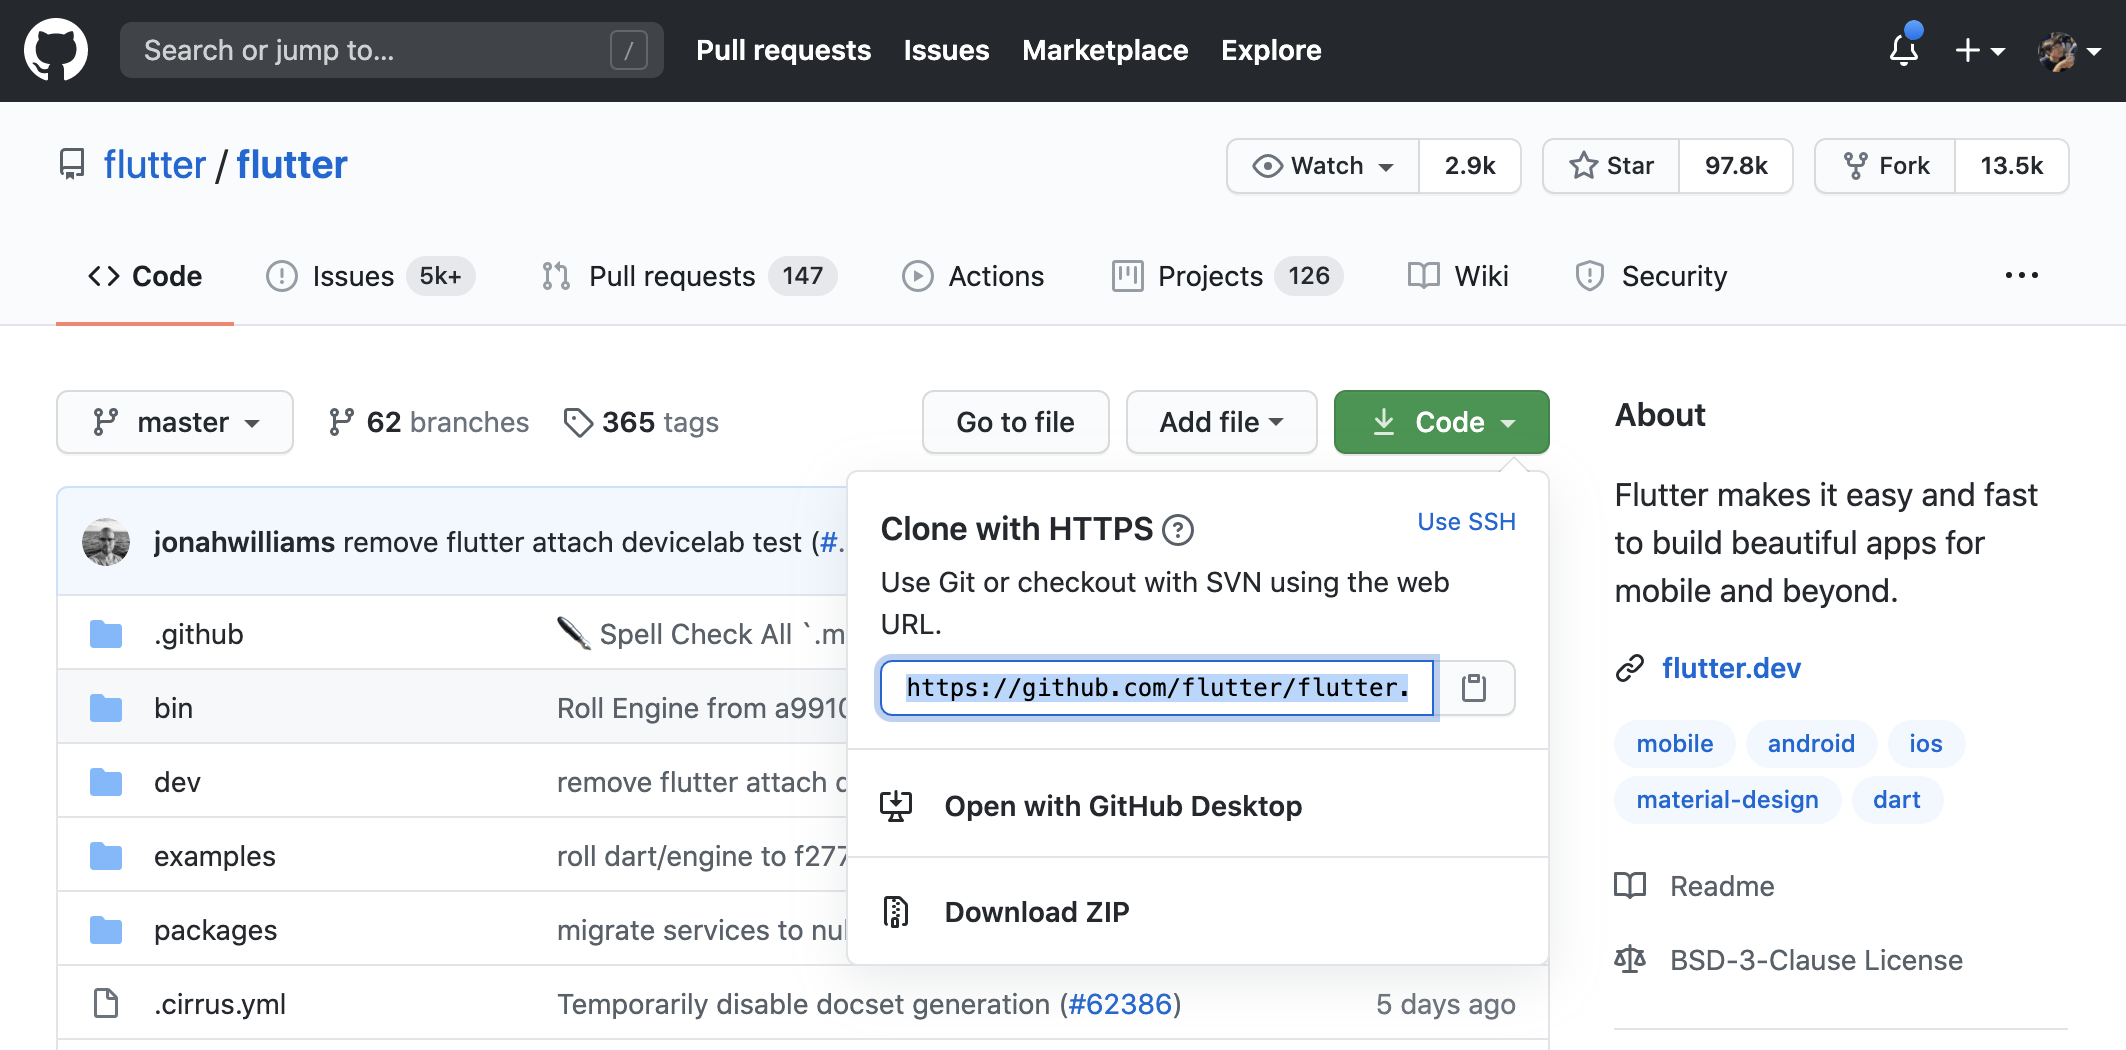Click the dart topic tag
This screenshot has width=2126, height=1050.
pyautogui.click(x=1896, y=800)
